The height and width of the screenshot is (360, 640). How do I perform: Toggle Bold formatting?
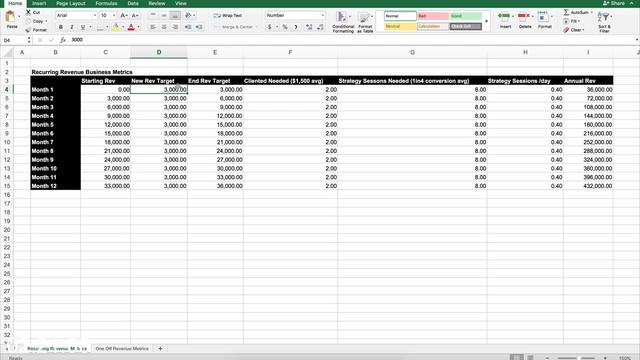click(x=61, y=27)
